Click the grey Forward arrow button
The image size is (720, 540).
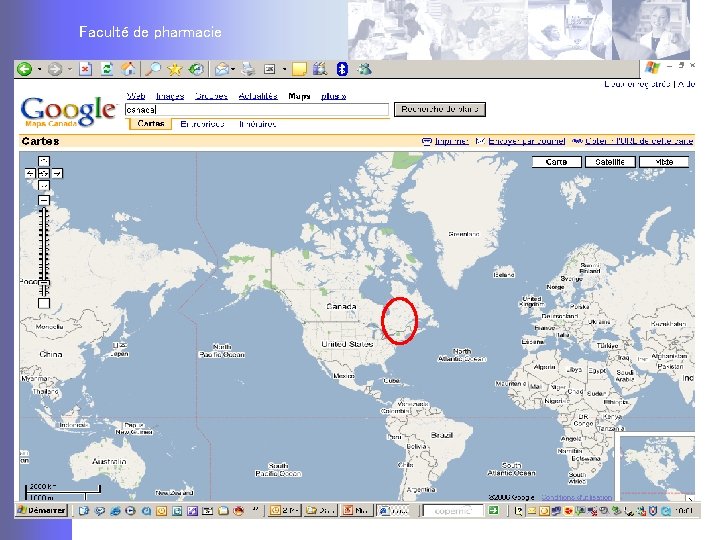tap(55, 69)
